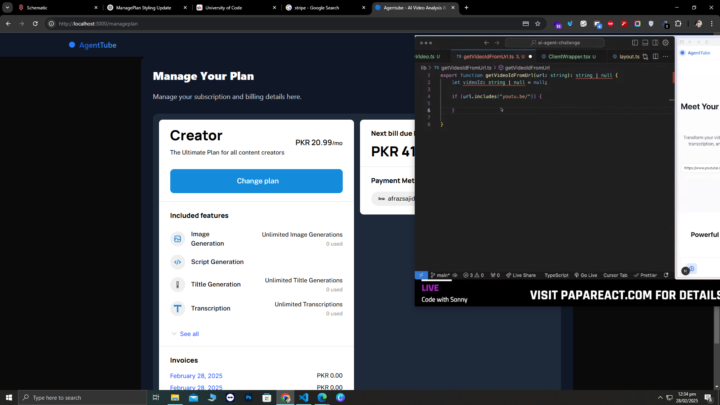Open the editor settings gear icon
Screen dimensions: 720x405
[665, 43]
